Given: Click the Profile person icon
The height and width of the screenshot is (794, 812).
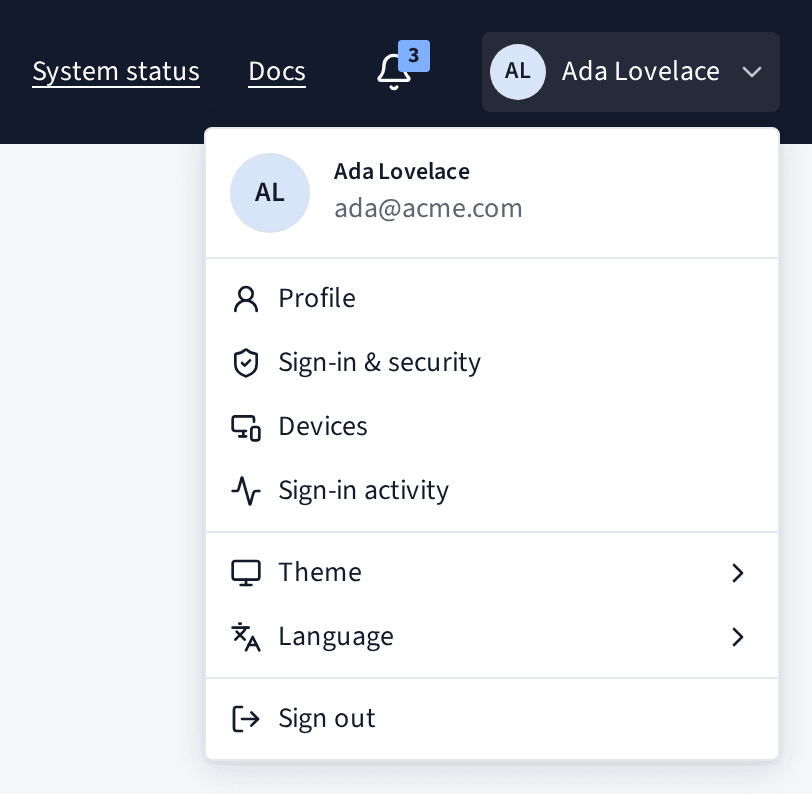Looking at the screenshot, I should [x=246, y=299].
